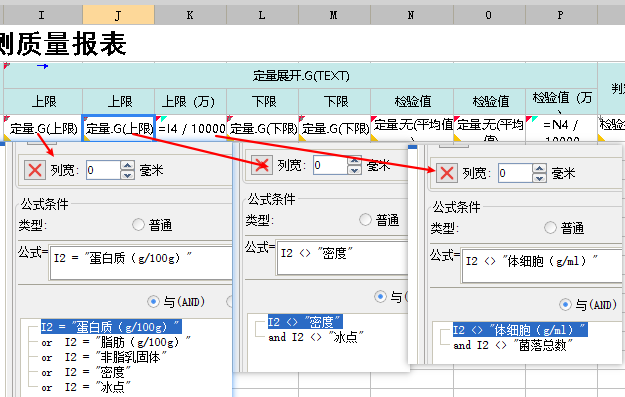Click the red X icon in the right panel

pos(446,173)
